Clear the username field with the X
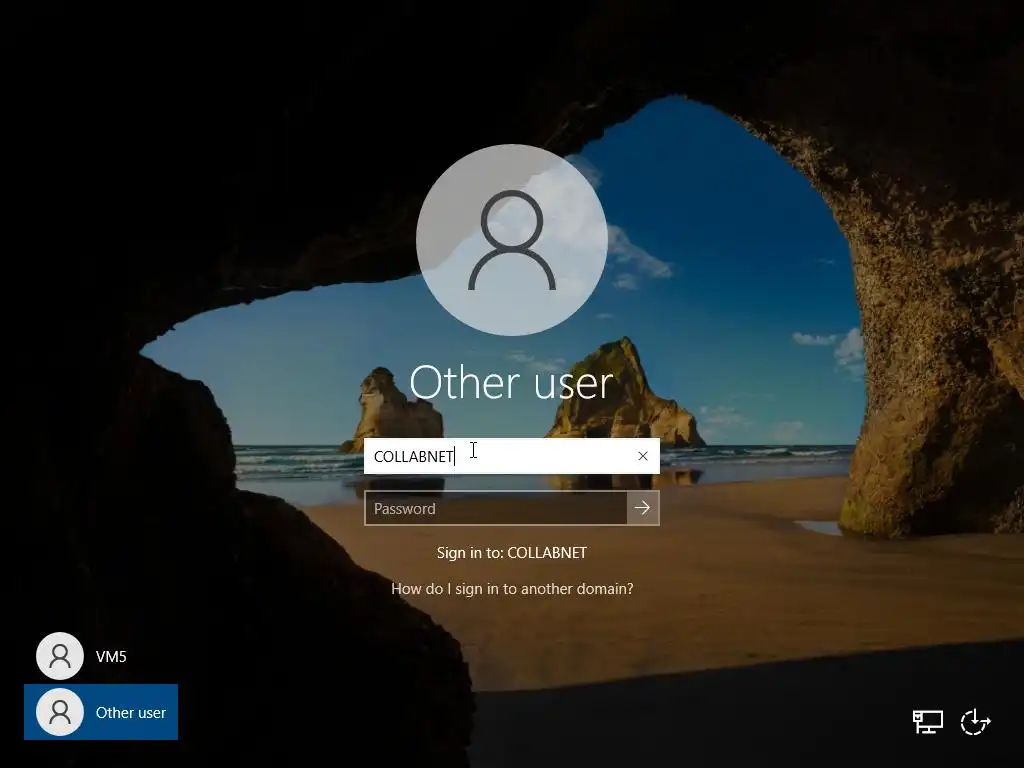 click(643, 456)
